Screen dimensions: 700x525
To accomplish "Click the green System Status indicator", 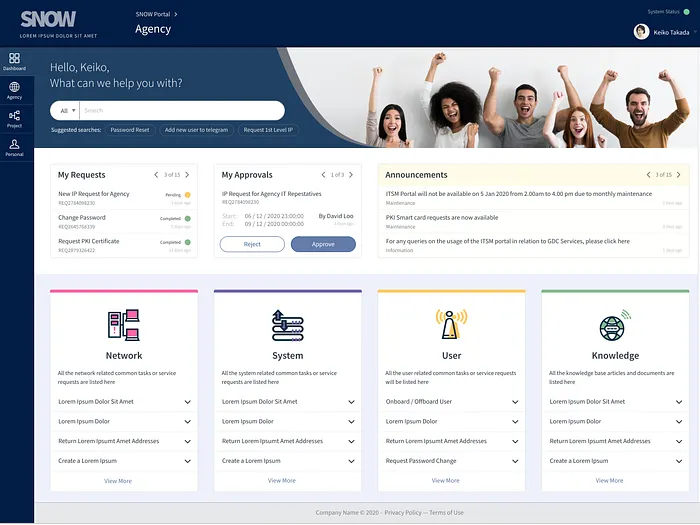I will 687,12.
